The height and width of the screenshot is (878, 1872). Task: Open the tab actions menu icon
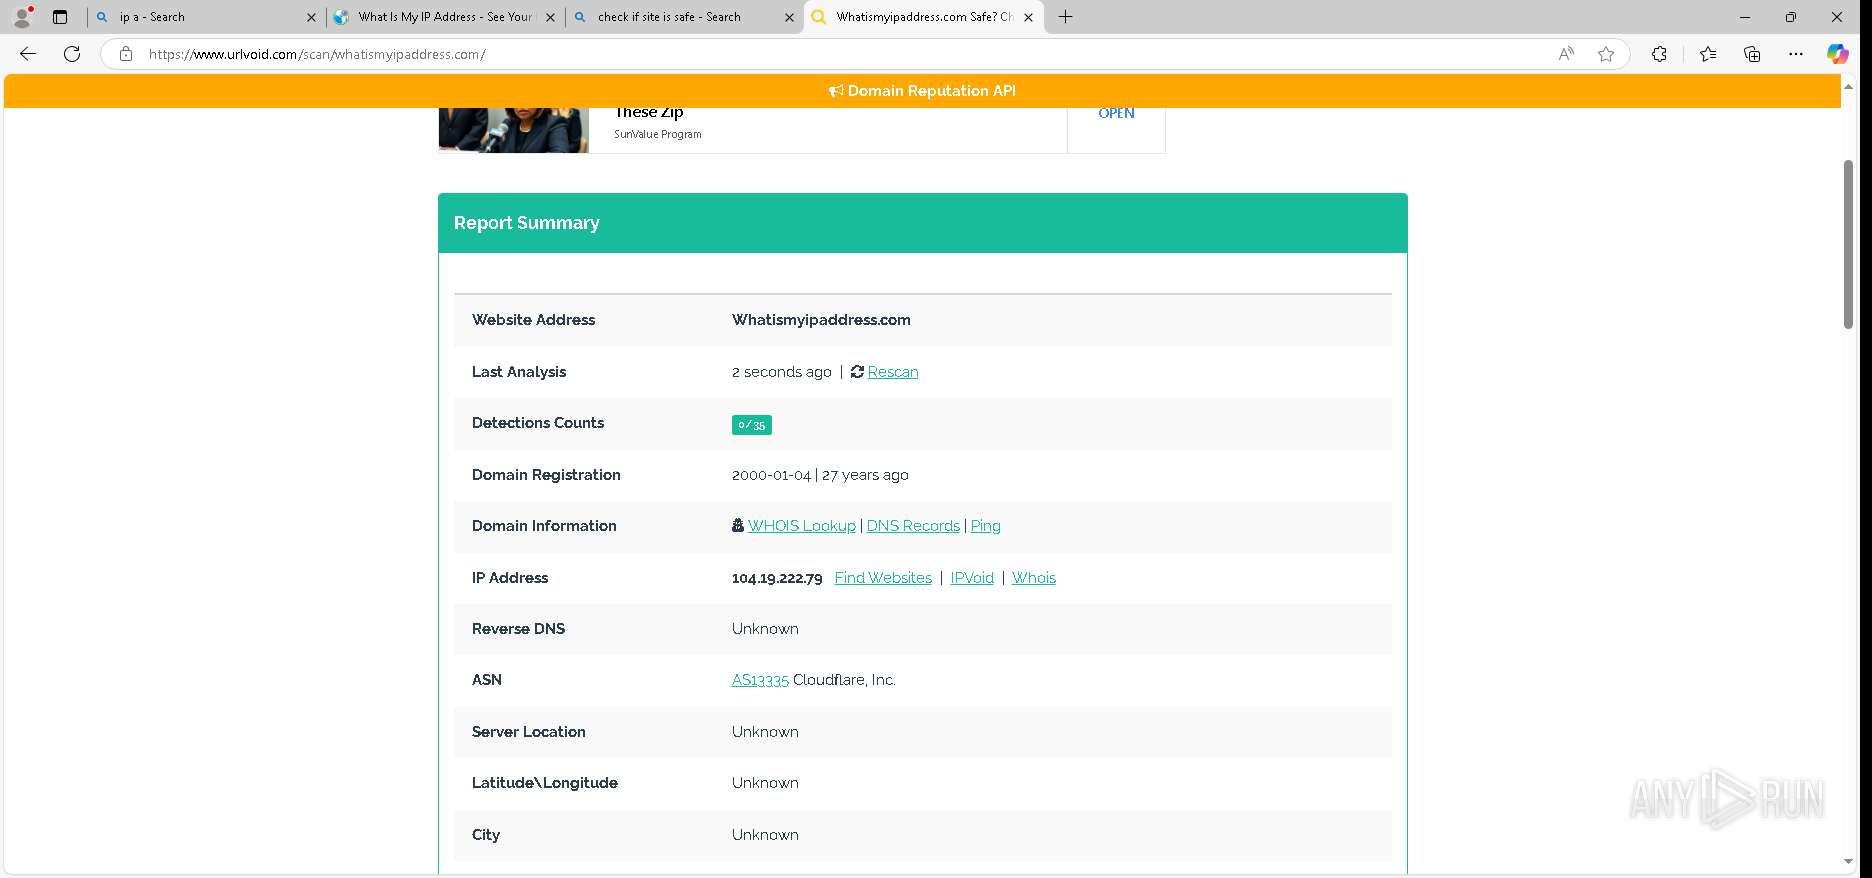point(60,17)
